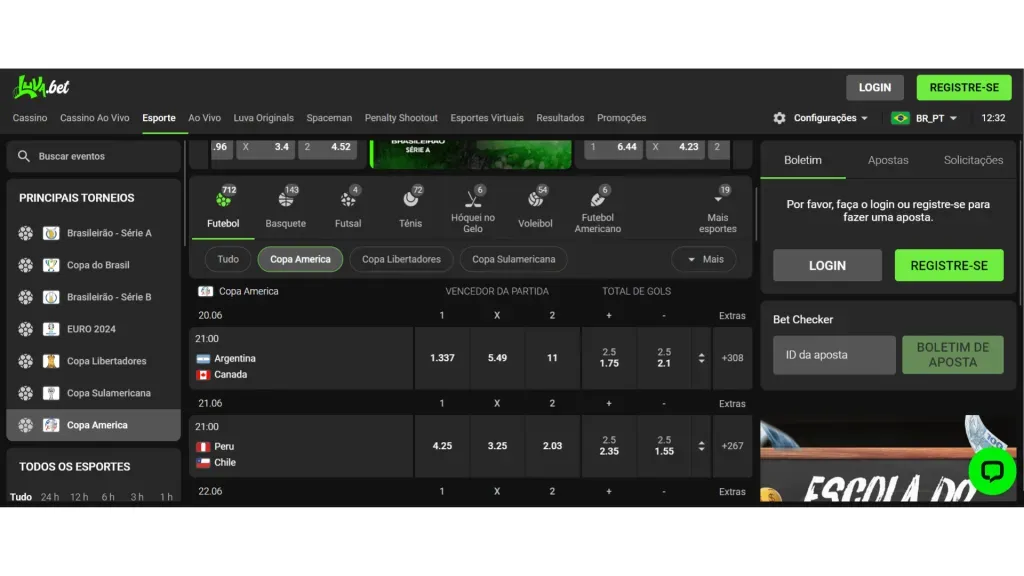Select the Tênis sport icon
This screenshot has width=1024, height=576.
(410, 208)
